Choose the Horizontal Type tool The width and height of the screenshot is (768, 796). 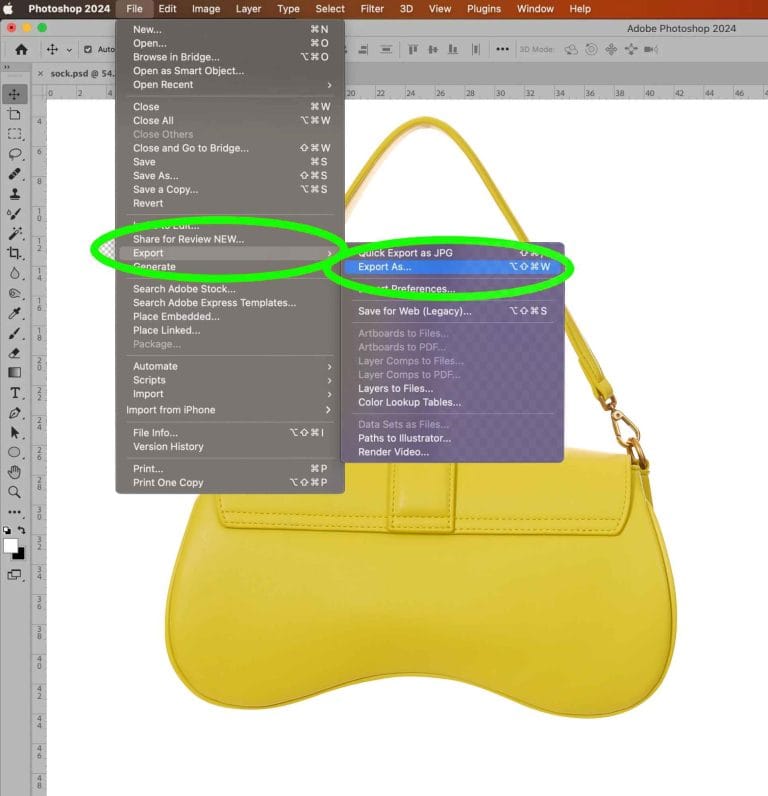point(14,393)
